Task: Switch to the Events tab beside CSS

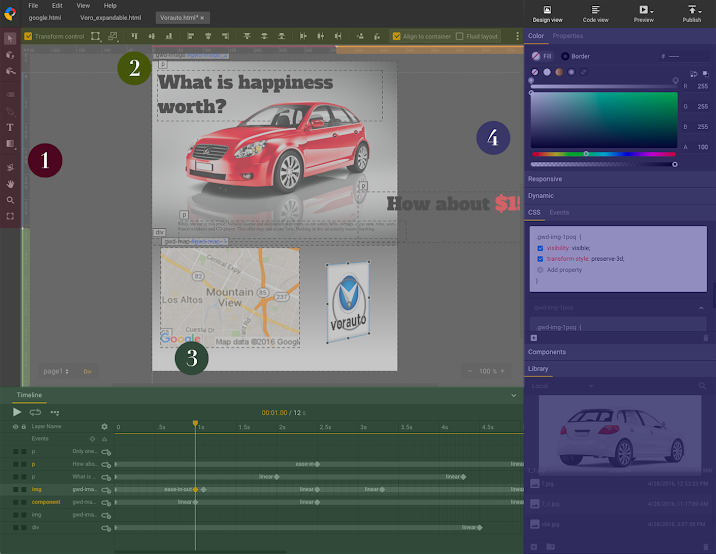Action: [559, 212]
